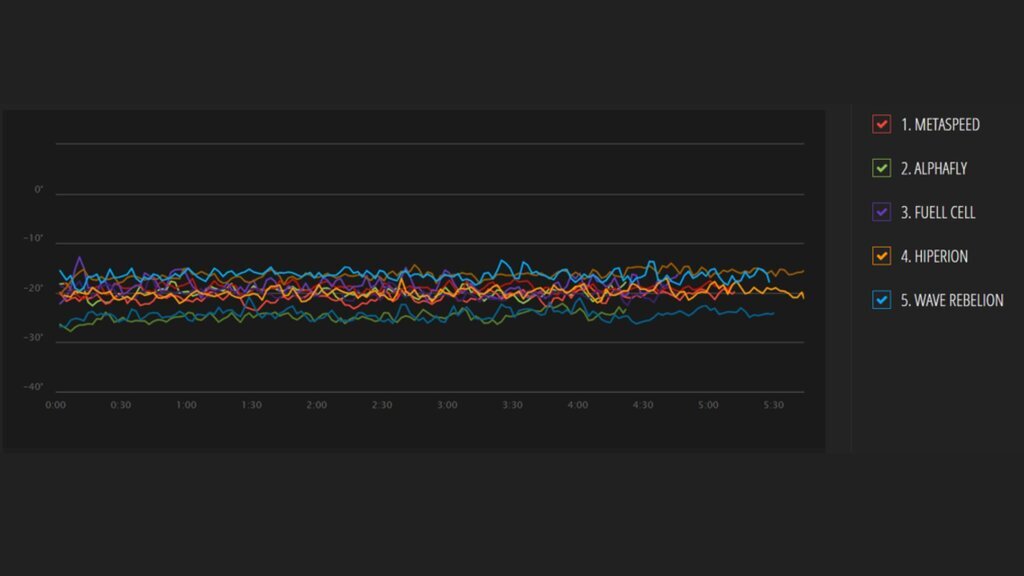Click the 2:30 time axis label
The image size is (1024, 576).
pyautogui.click(x=382, y=406)
